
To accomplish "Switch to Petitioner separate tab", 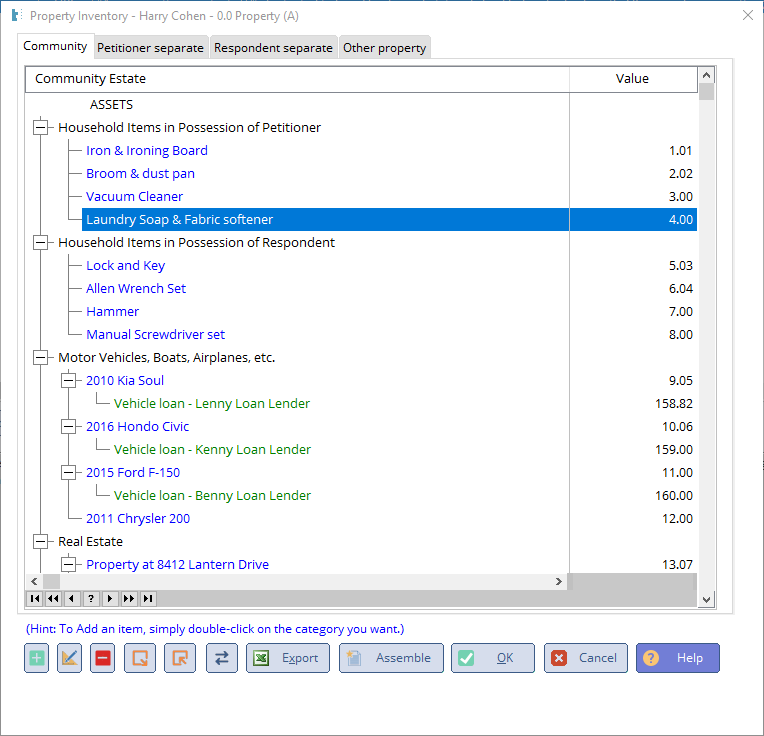I will (150, 48).
